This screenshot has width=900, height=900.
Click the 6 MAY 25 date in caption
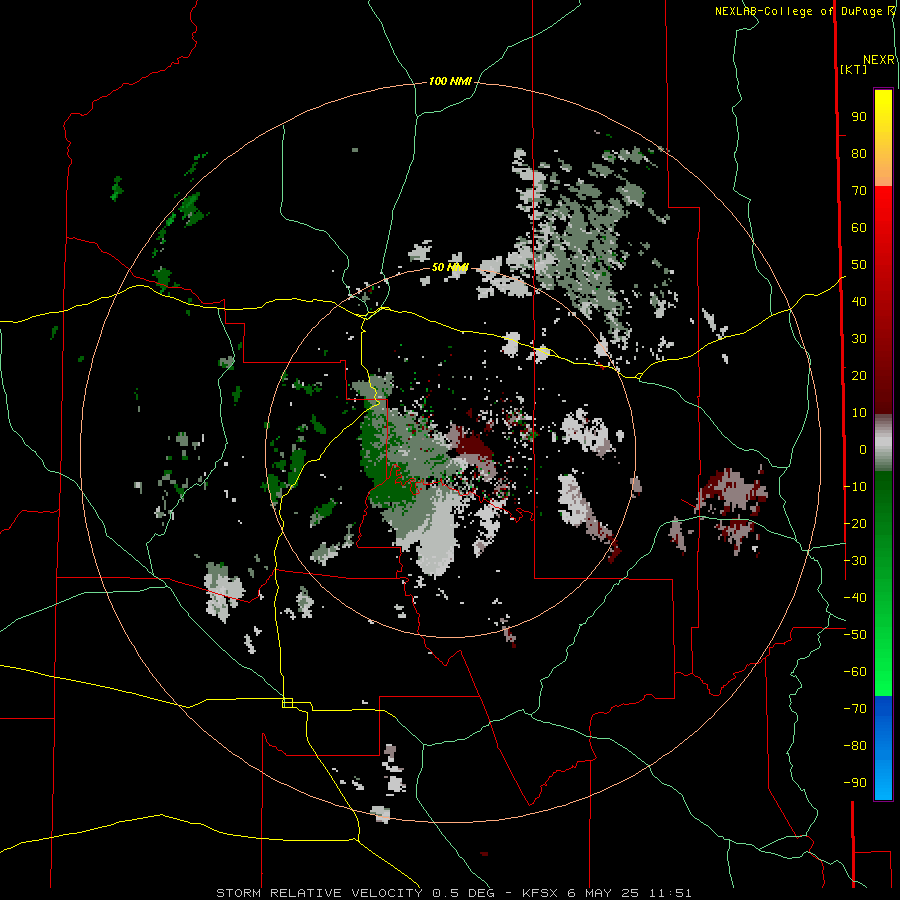[x=604, y=893]
